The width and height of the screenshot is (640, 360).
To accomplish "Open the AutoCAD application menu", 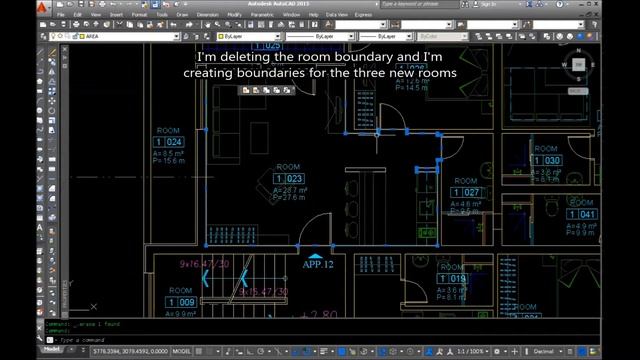I will click(42, 7).
